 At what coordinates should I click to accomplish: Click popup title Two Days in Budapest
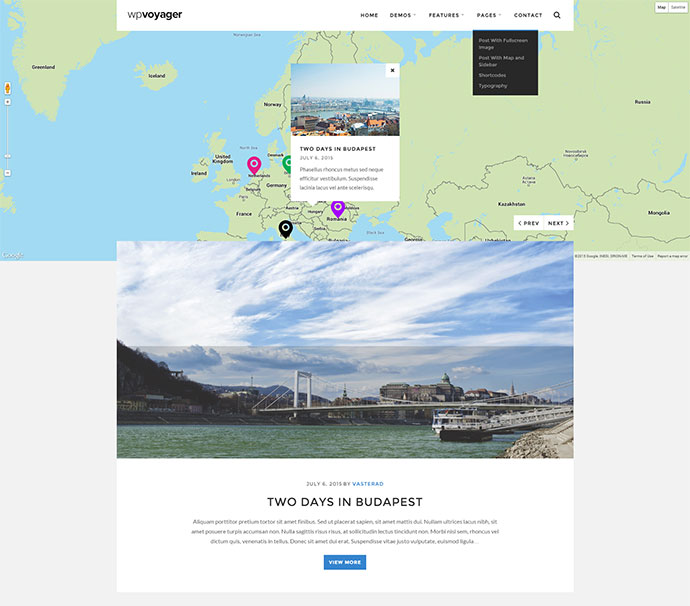coord(338,149)
